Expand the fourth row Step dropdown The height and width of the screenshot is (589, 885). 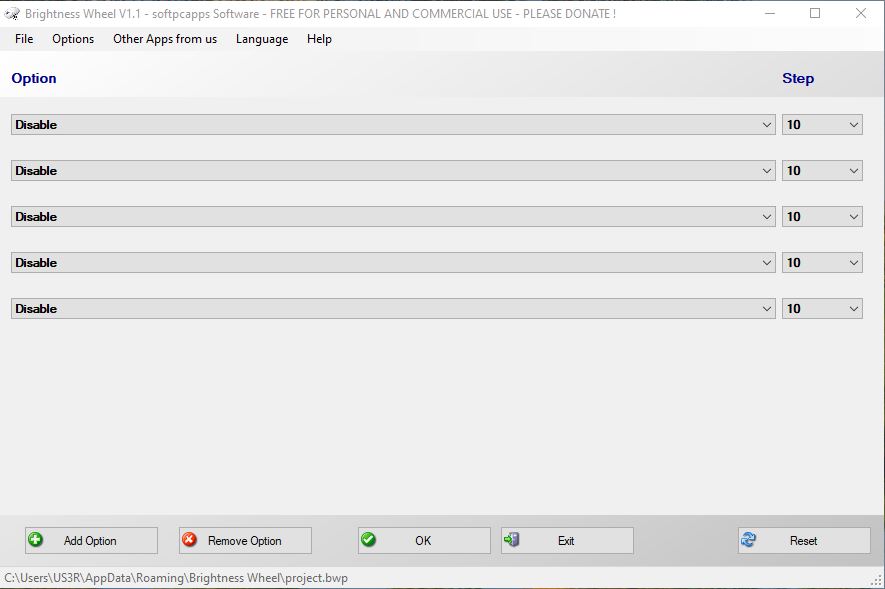[854, 263]
